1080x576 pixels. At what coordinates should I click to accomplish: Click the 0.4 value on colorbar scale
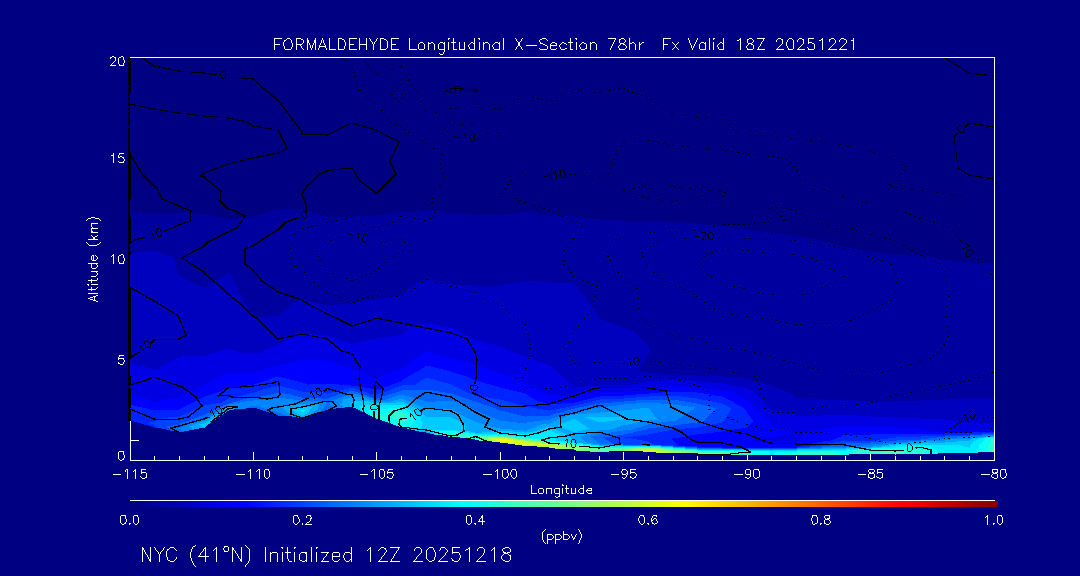(475, 520)
